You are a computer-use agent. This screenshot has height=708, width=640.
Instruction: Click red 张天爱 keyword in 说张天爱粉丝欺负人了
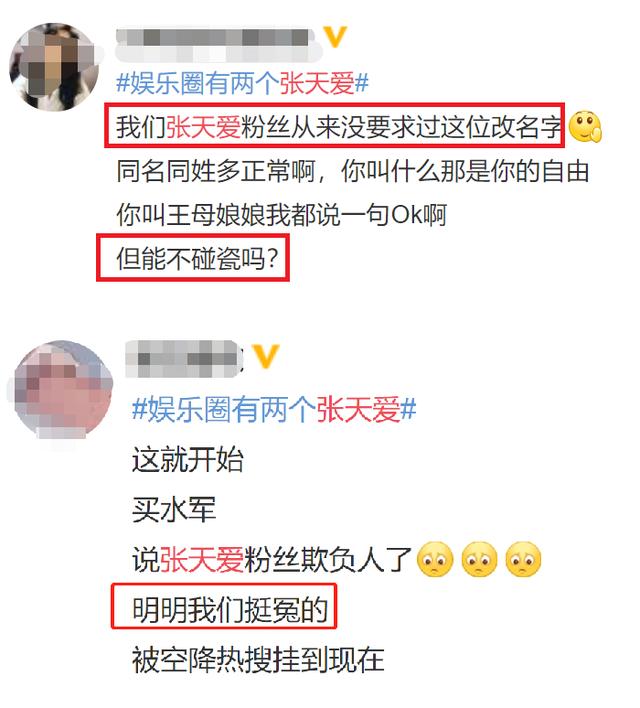[202, 560]
